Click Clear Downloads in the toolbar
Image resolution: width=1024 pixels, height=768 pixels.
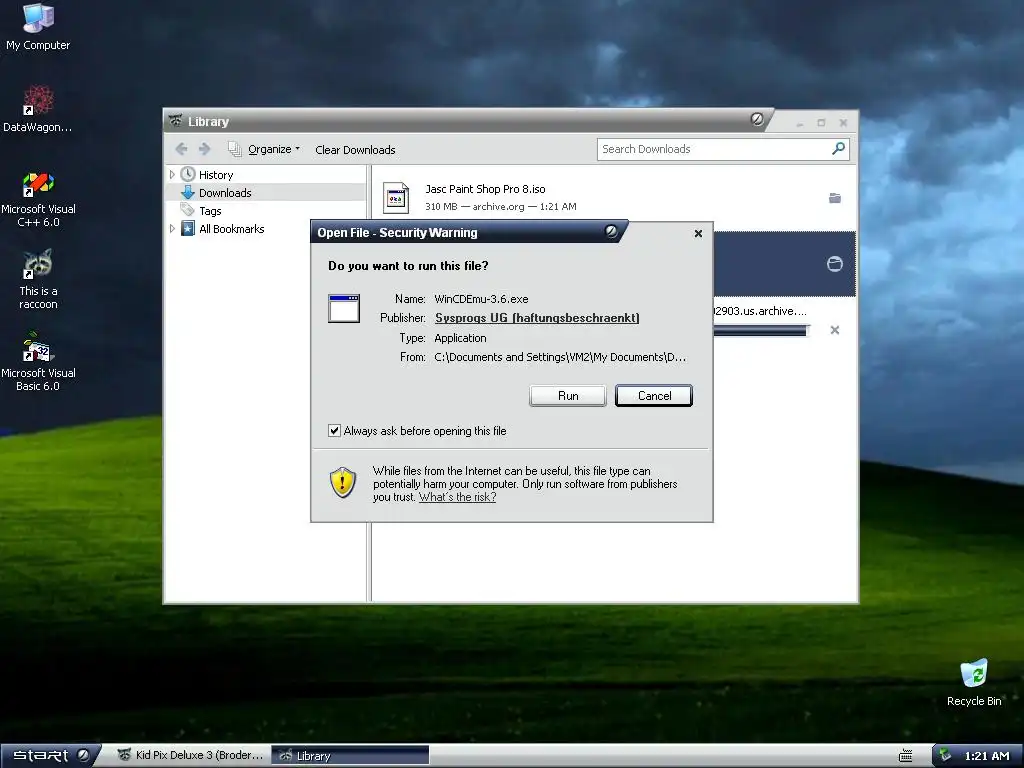[x=355, y=150]
